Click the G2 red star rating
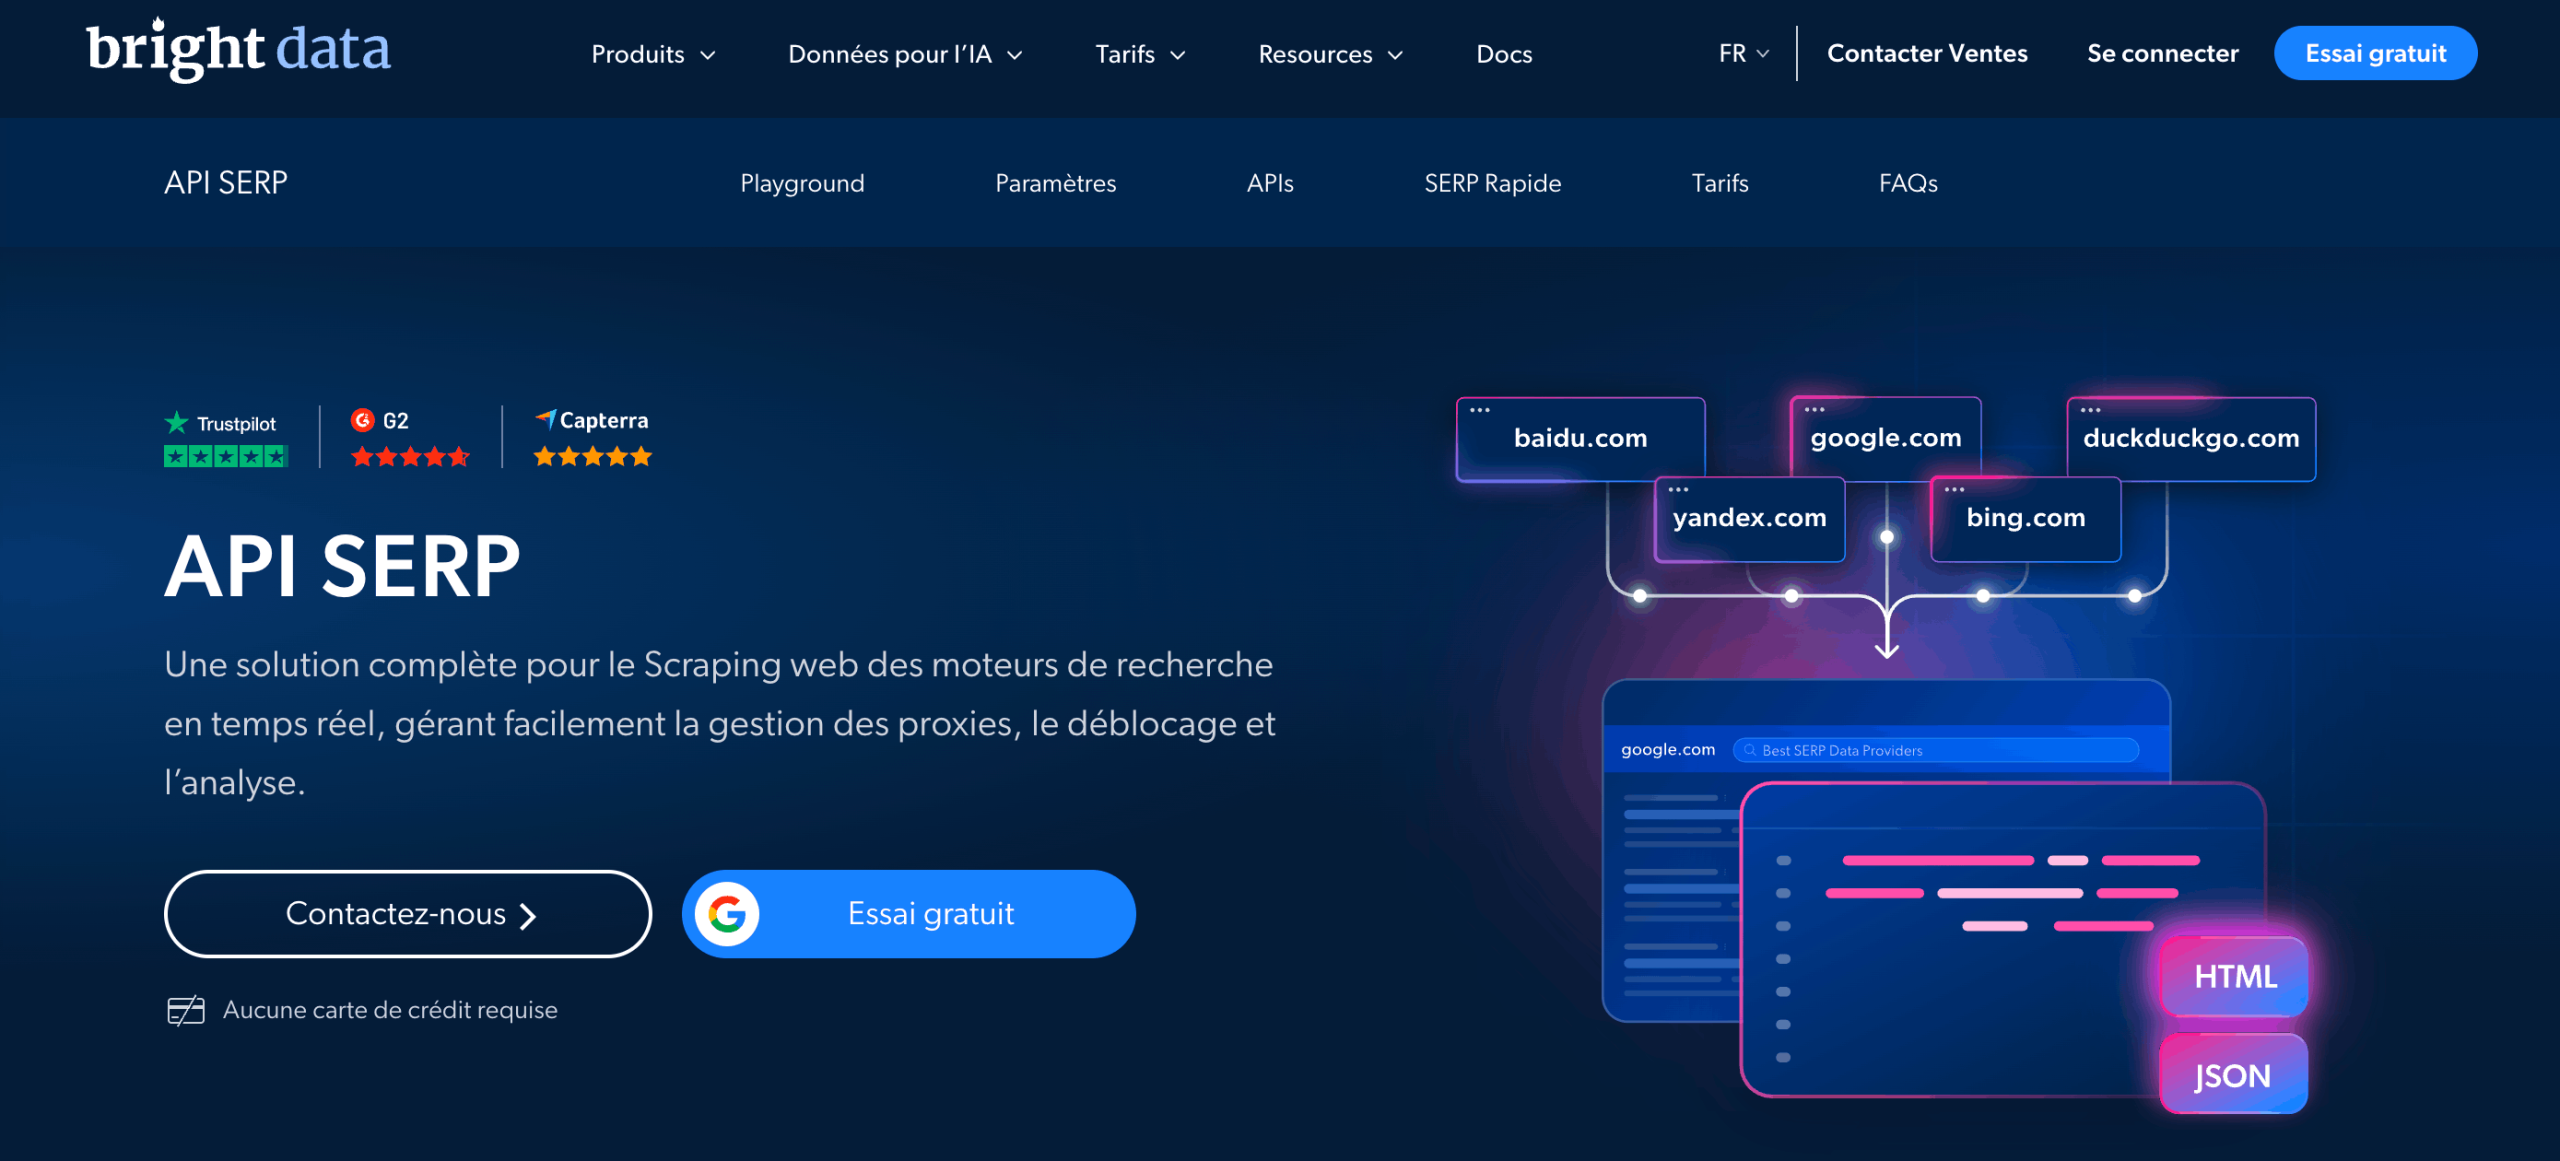This screenshot has width=2560, height=1161. (x=410, y=457)
